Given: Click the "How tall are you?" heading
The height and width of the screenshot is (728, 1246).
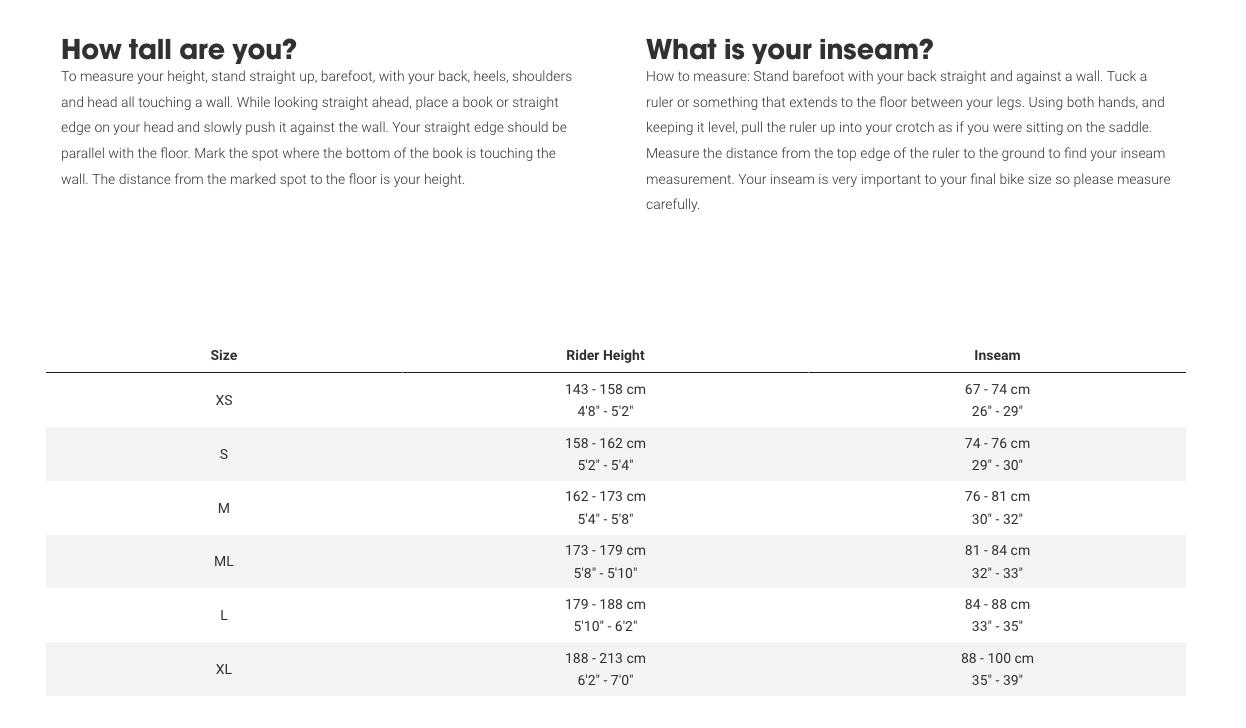Looking at the screenshot, I should click(179, 49).
